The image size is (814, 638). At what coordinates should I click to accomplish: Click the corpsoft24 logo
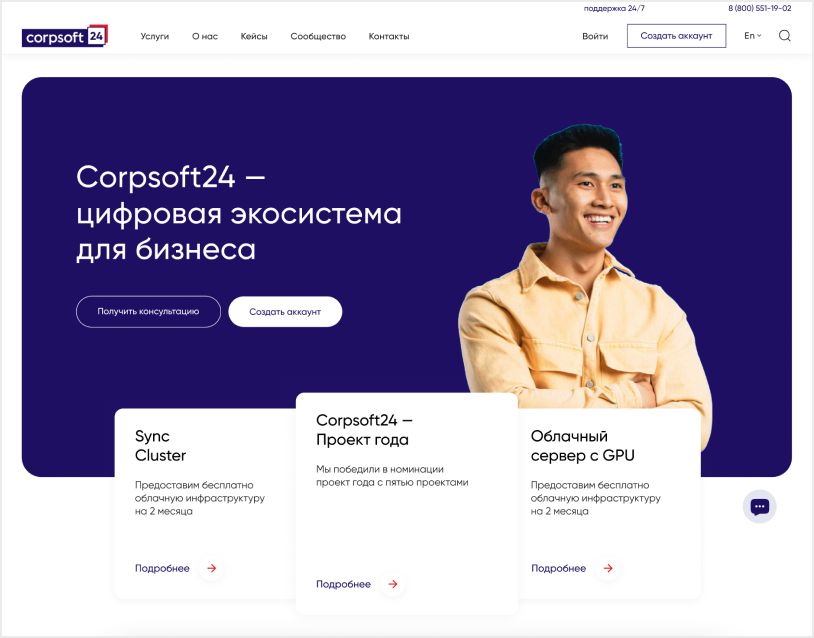click(x=64, y=36)
